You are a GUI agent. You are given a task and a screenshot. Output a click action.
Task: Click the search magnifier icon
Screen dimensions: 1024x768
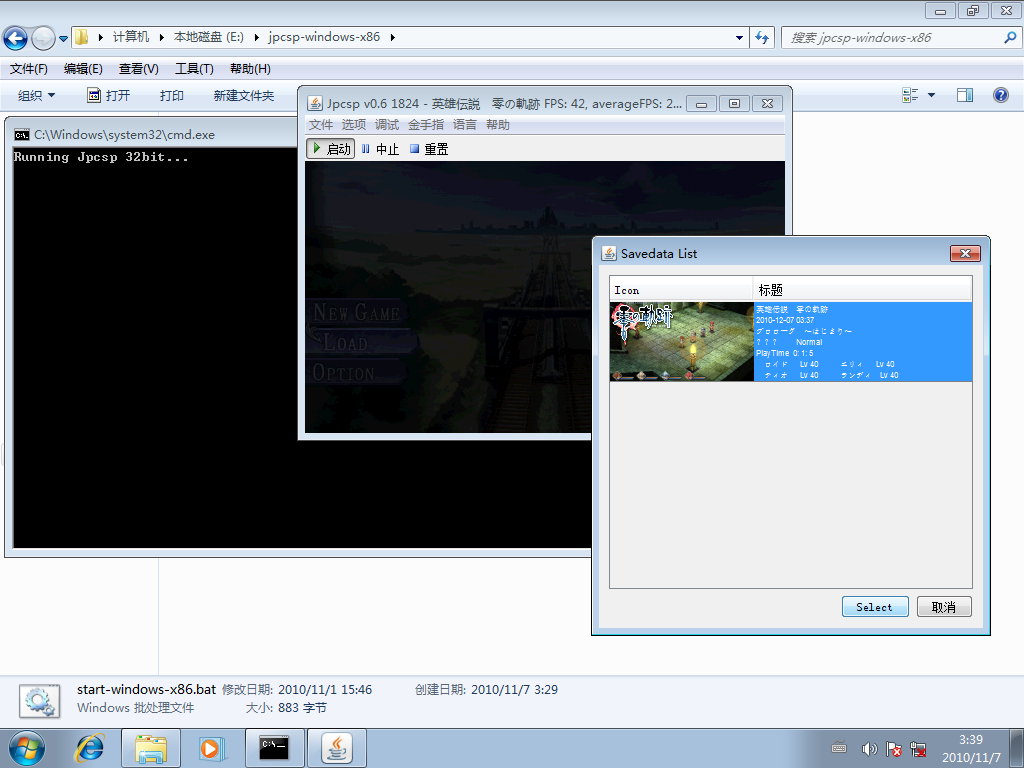point(1010,38)
